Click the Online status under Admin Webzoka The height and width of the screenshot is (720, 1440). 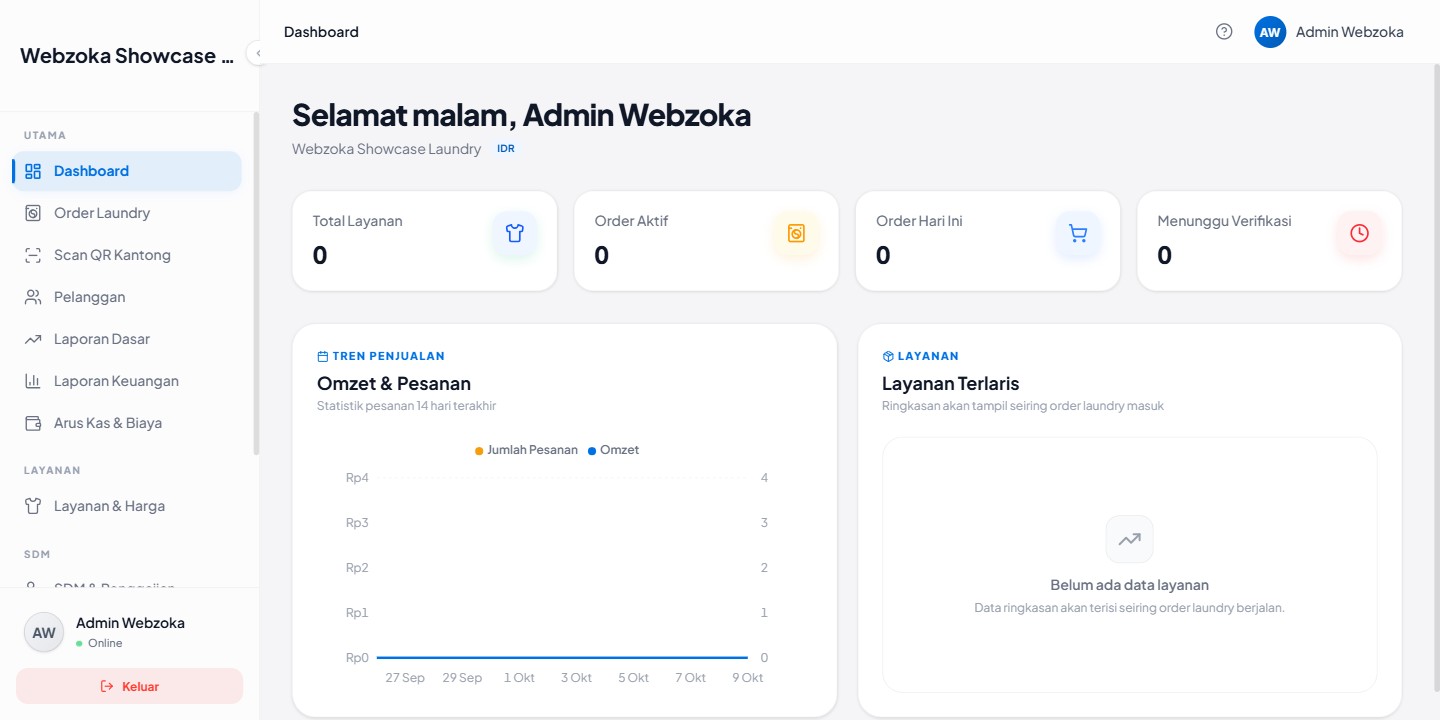click(x=99, y=643)
